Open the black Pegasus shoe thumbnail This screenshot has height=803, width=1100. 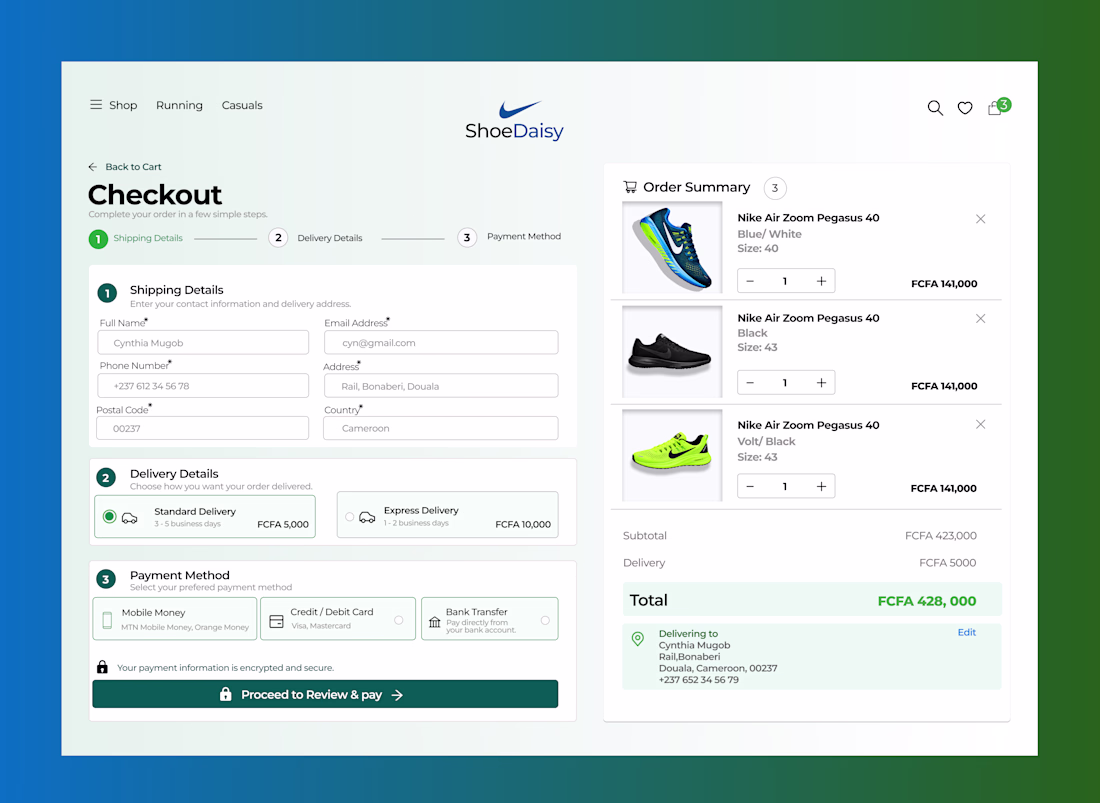pyautogui.click(x=672, y=351)
